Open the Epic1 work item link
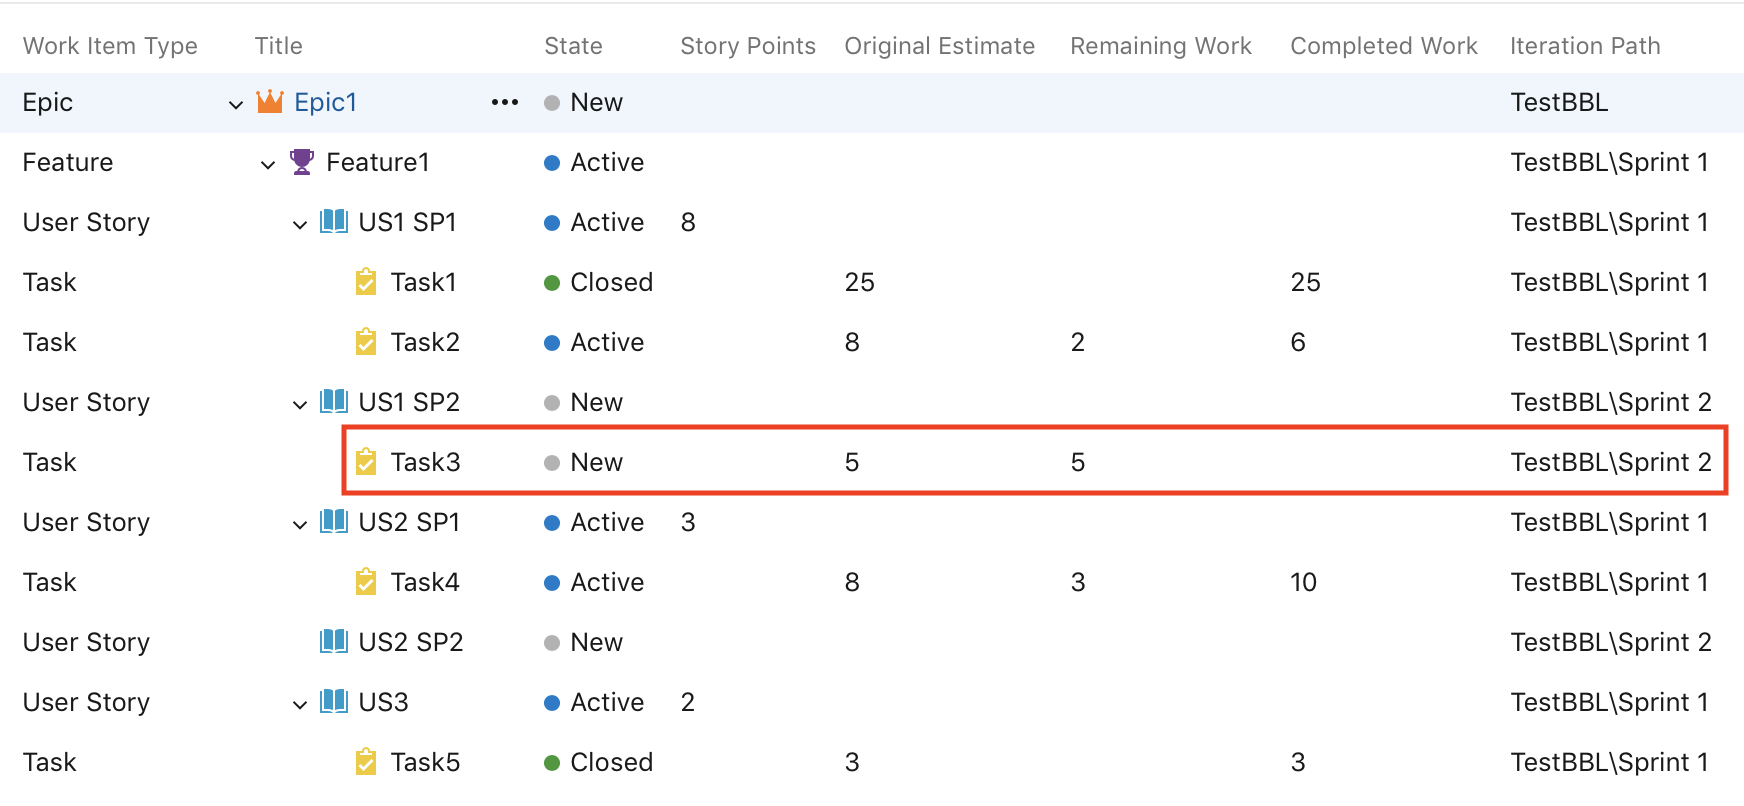Image resolution: width=1744 pixels, height=806 pixels. point(326,101)
